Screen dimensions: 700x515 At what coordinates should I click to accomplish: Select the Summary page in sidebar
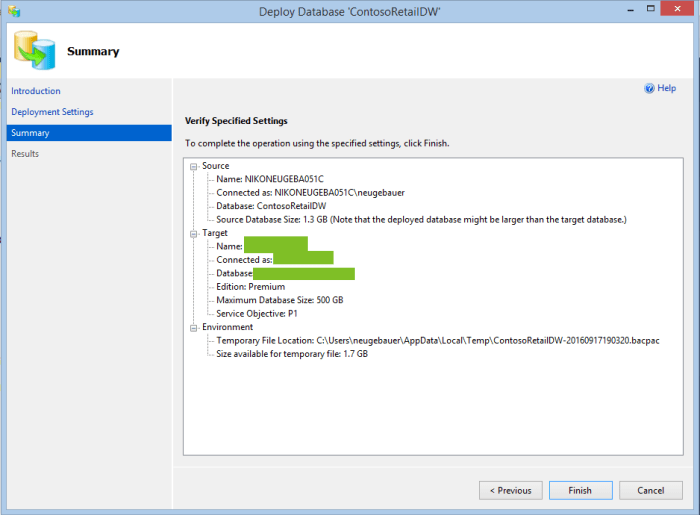30,133
